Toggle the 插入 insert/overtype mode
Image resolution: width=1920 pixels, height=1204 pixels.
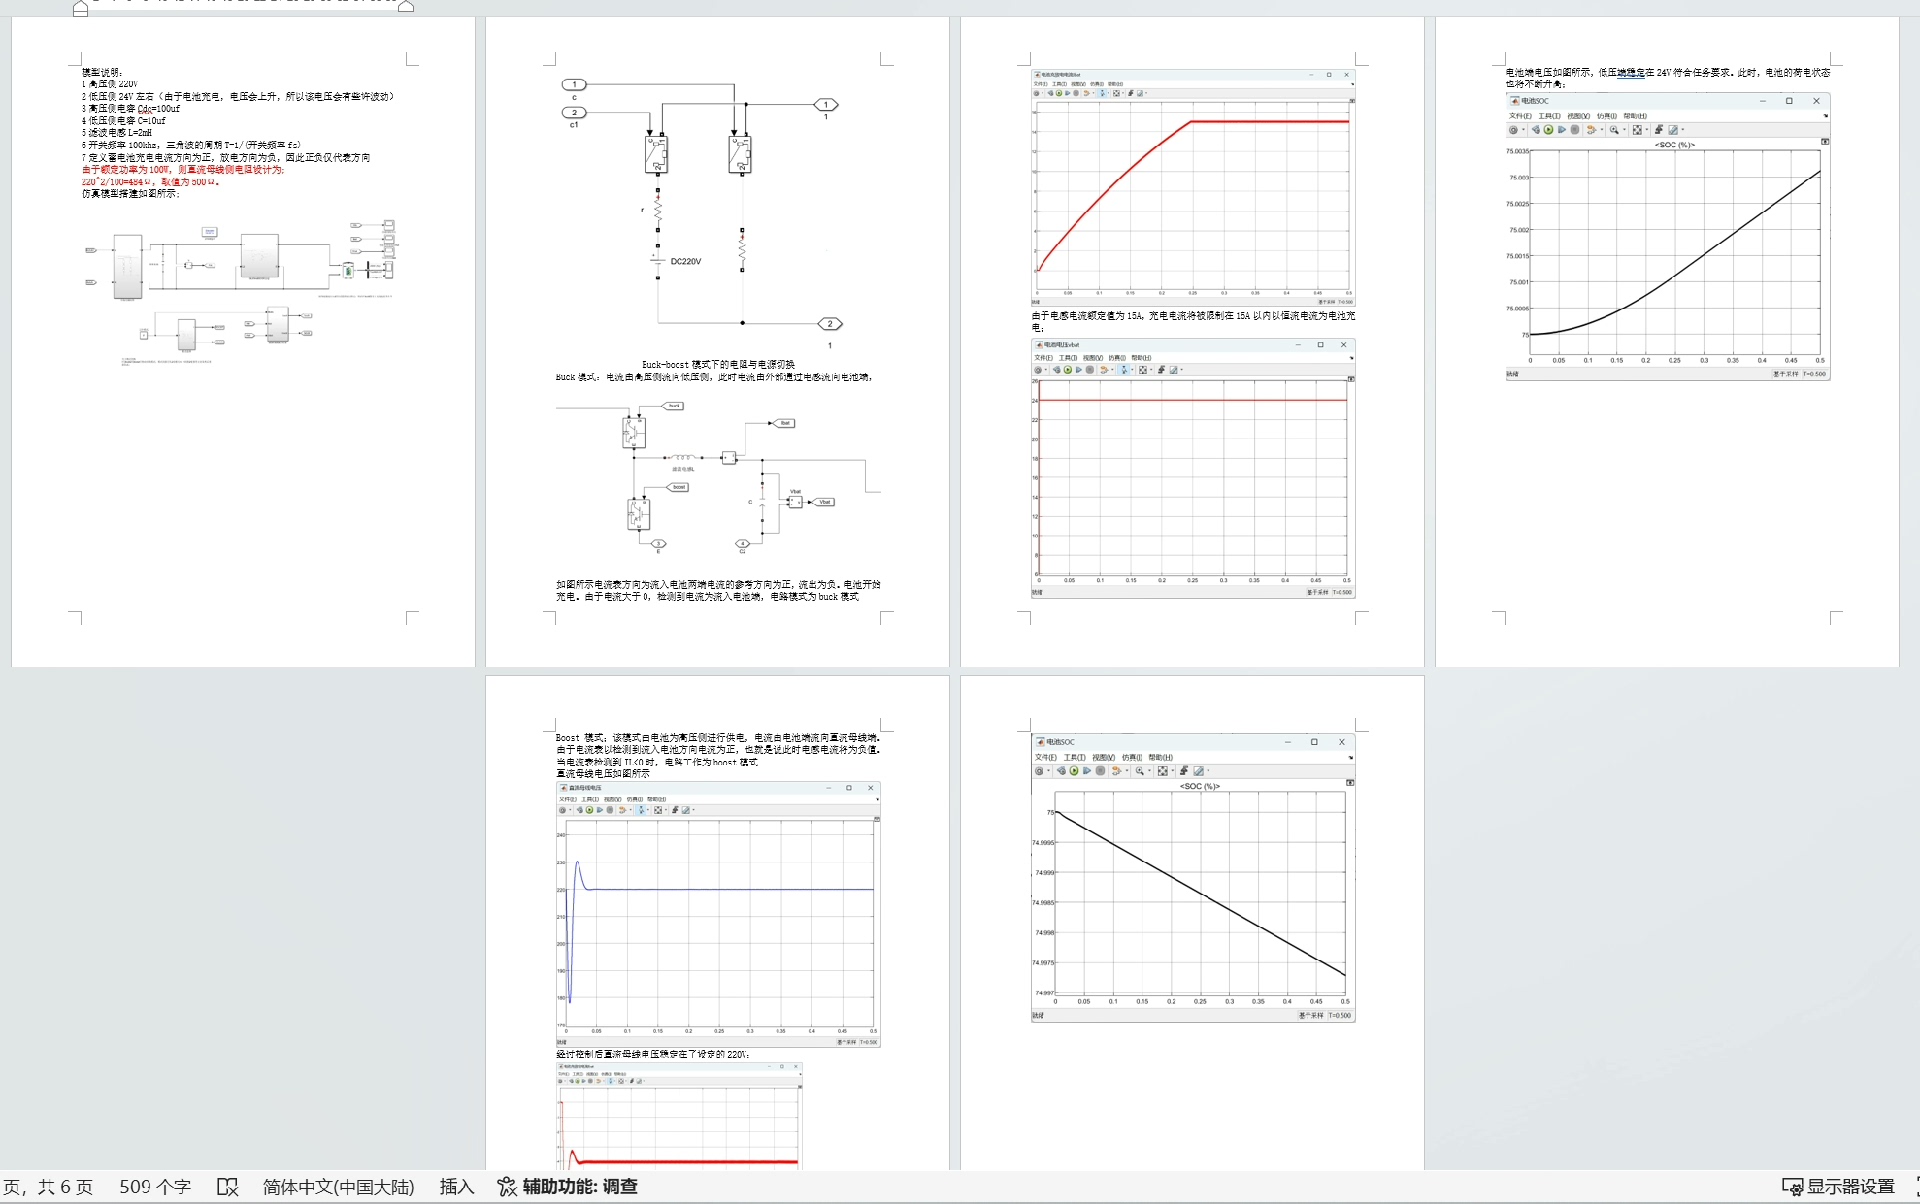click(456, 1187)
